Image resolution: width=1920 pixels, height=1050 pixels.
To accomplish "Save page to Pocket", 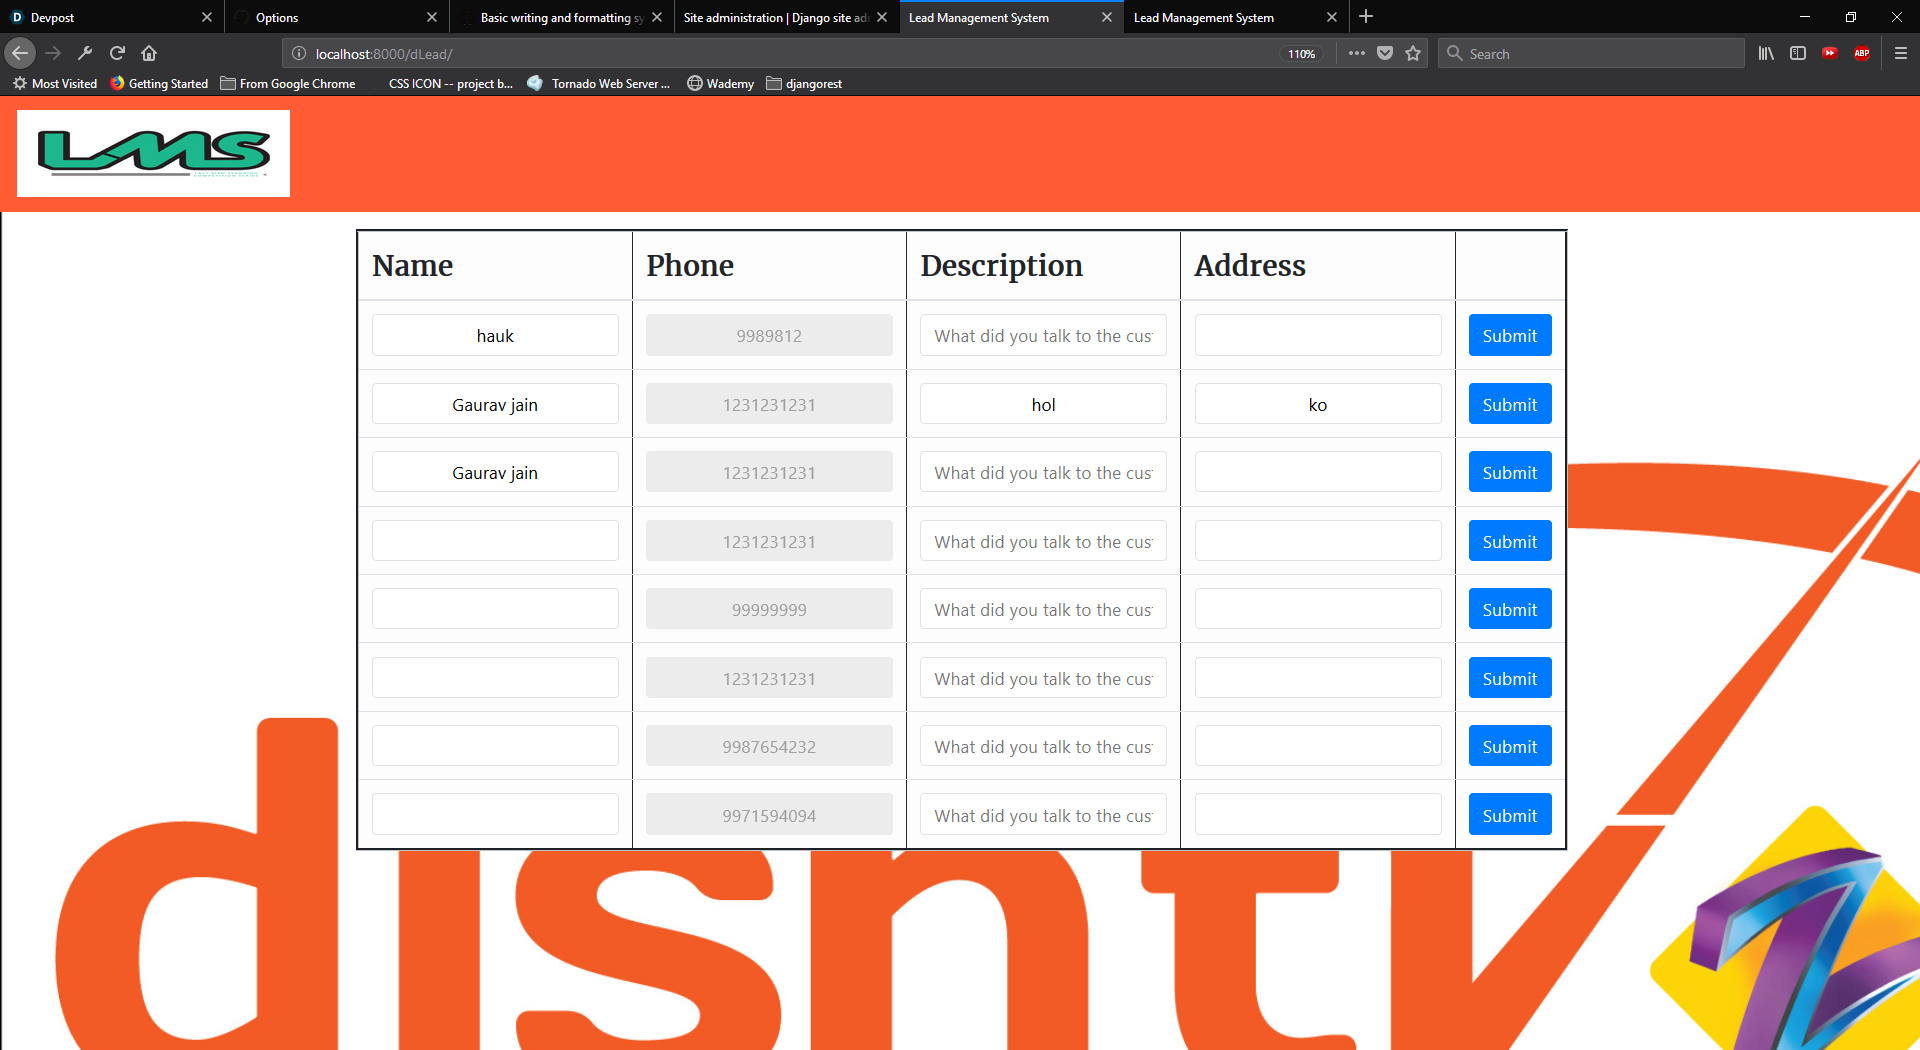I will 1385,53.
